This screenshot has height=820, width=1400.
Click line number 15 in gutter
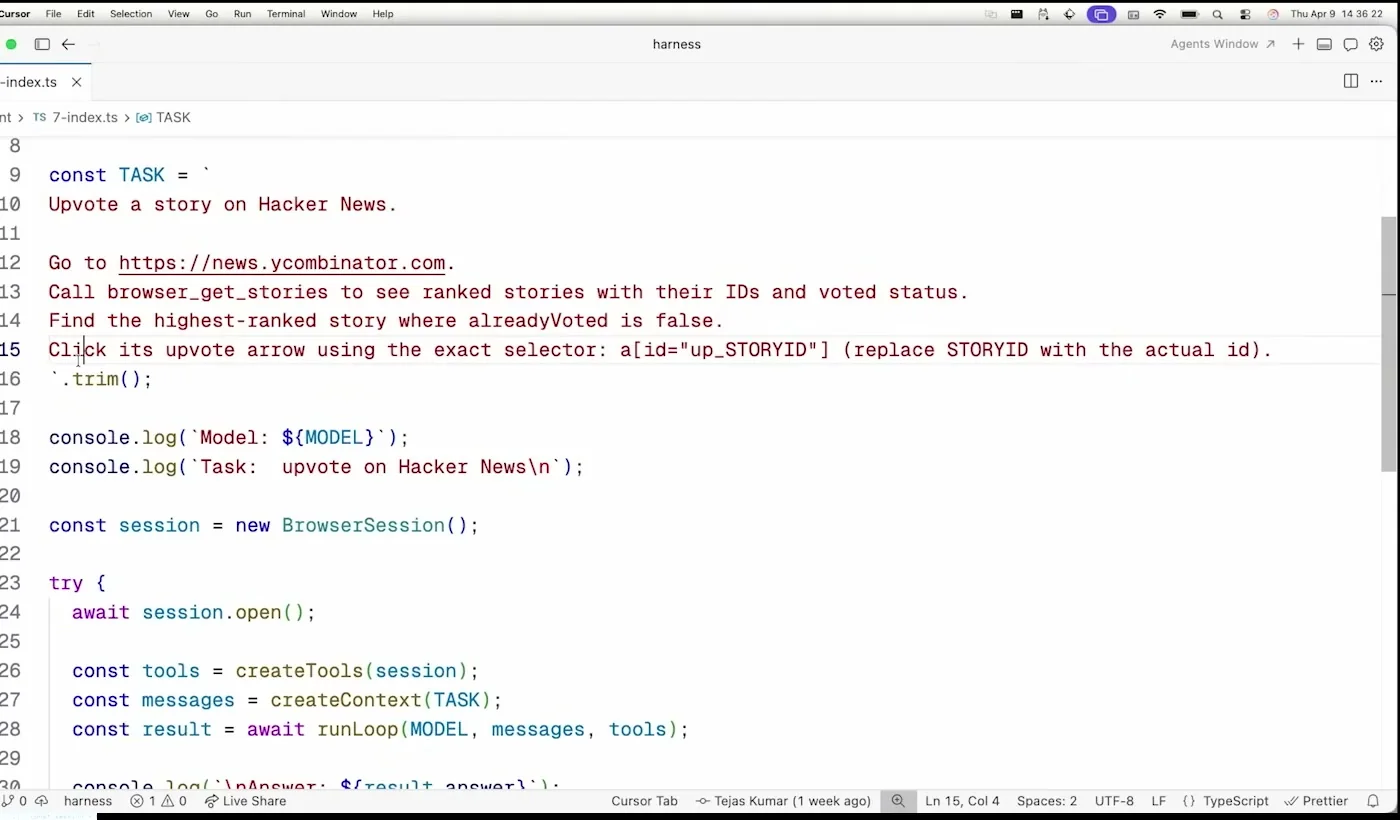point(10,350)
